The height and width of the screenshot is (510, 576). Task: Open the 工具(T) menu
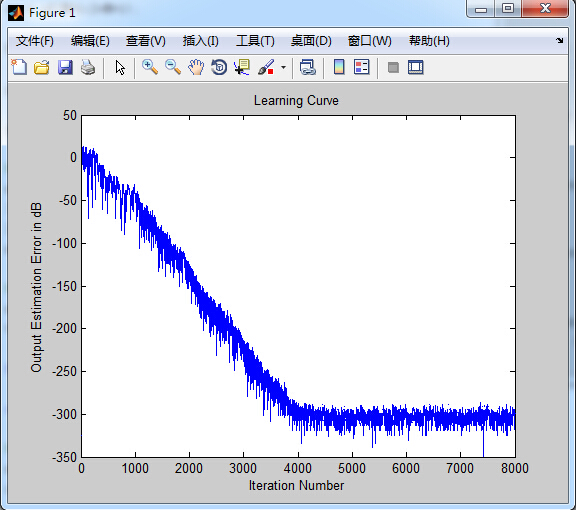pos(255,41)
